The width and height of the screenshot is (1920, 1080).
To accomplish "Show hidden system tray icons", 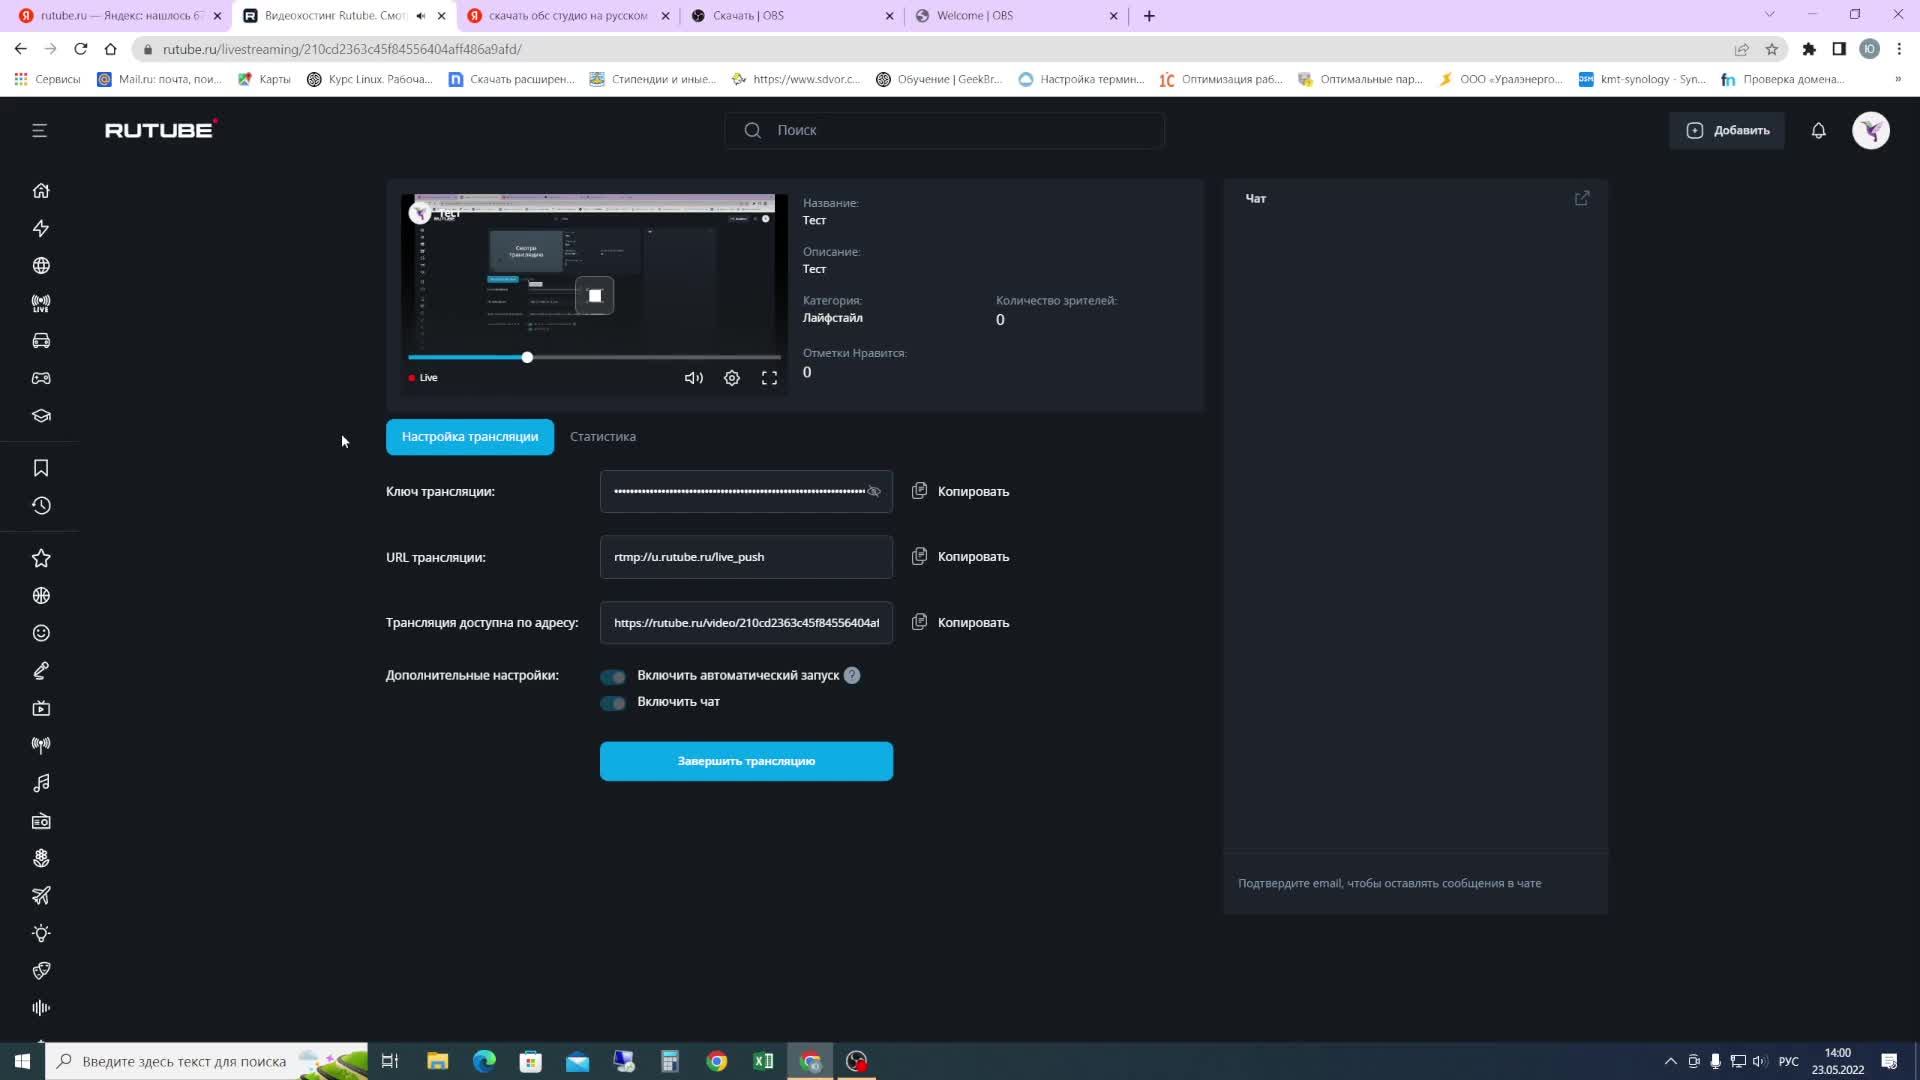I will pyautogui.click(x=1669, y=1061).
